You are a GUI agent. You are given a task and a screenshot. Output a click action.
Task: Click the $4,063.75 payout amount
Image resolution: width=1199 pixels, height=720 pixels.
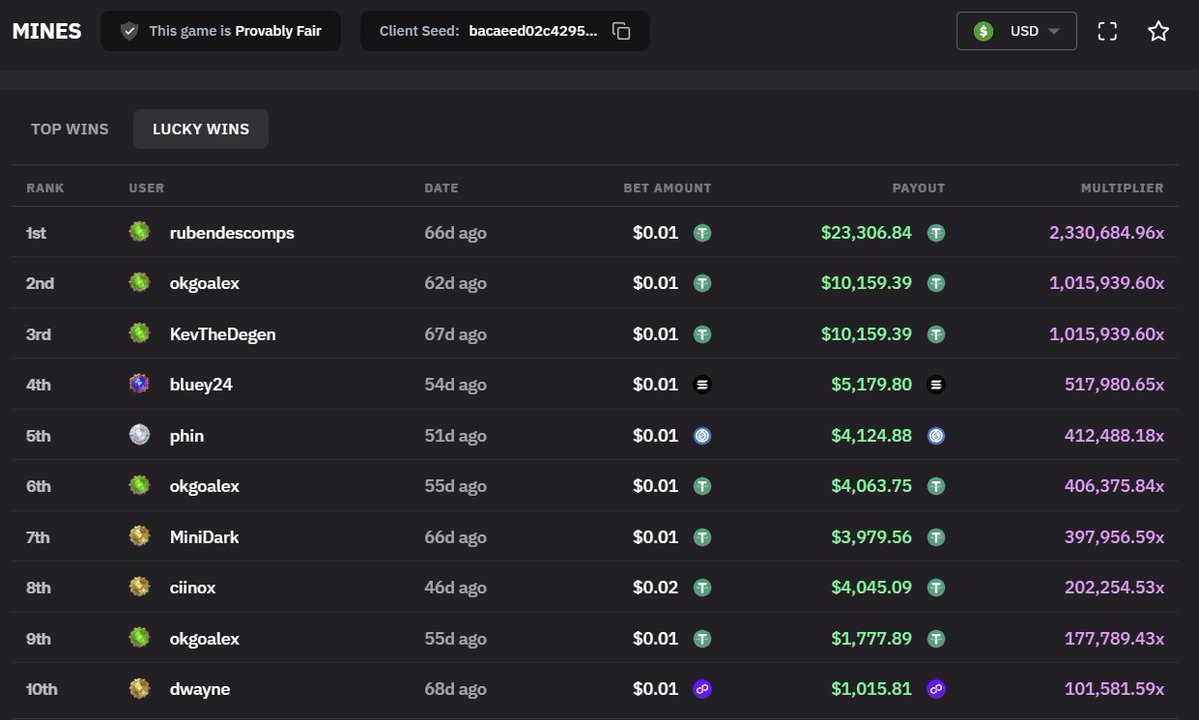pos(872,486)
